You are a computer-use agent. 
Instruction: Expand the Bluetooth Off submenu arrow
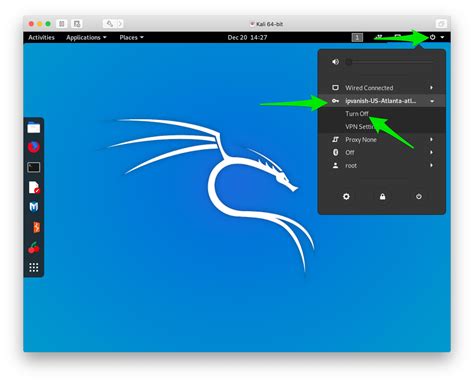[431, 152]
